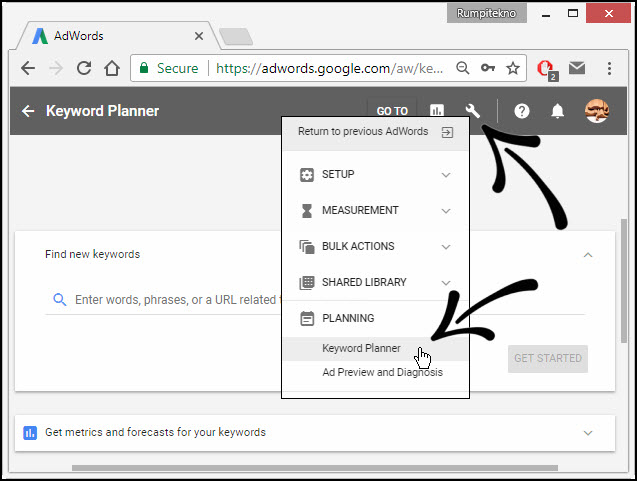Image resolution: width=637 pixels, height=481 pixels.
Task: Expand the SETUP section chevron
Action: point(446,175)
